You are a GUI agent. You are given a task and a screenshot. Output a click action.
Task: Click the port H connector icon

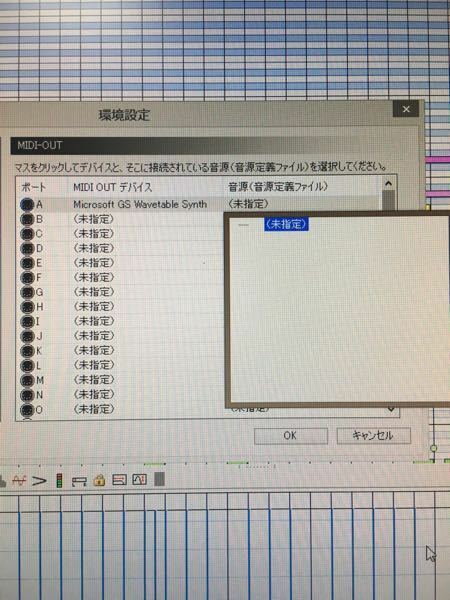click(x=27, y=307)
